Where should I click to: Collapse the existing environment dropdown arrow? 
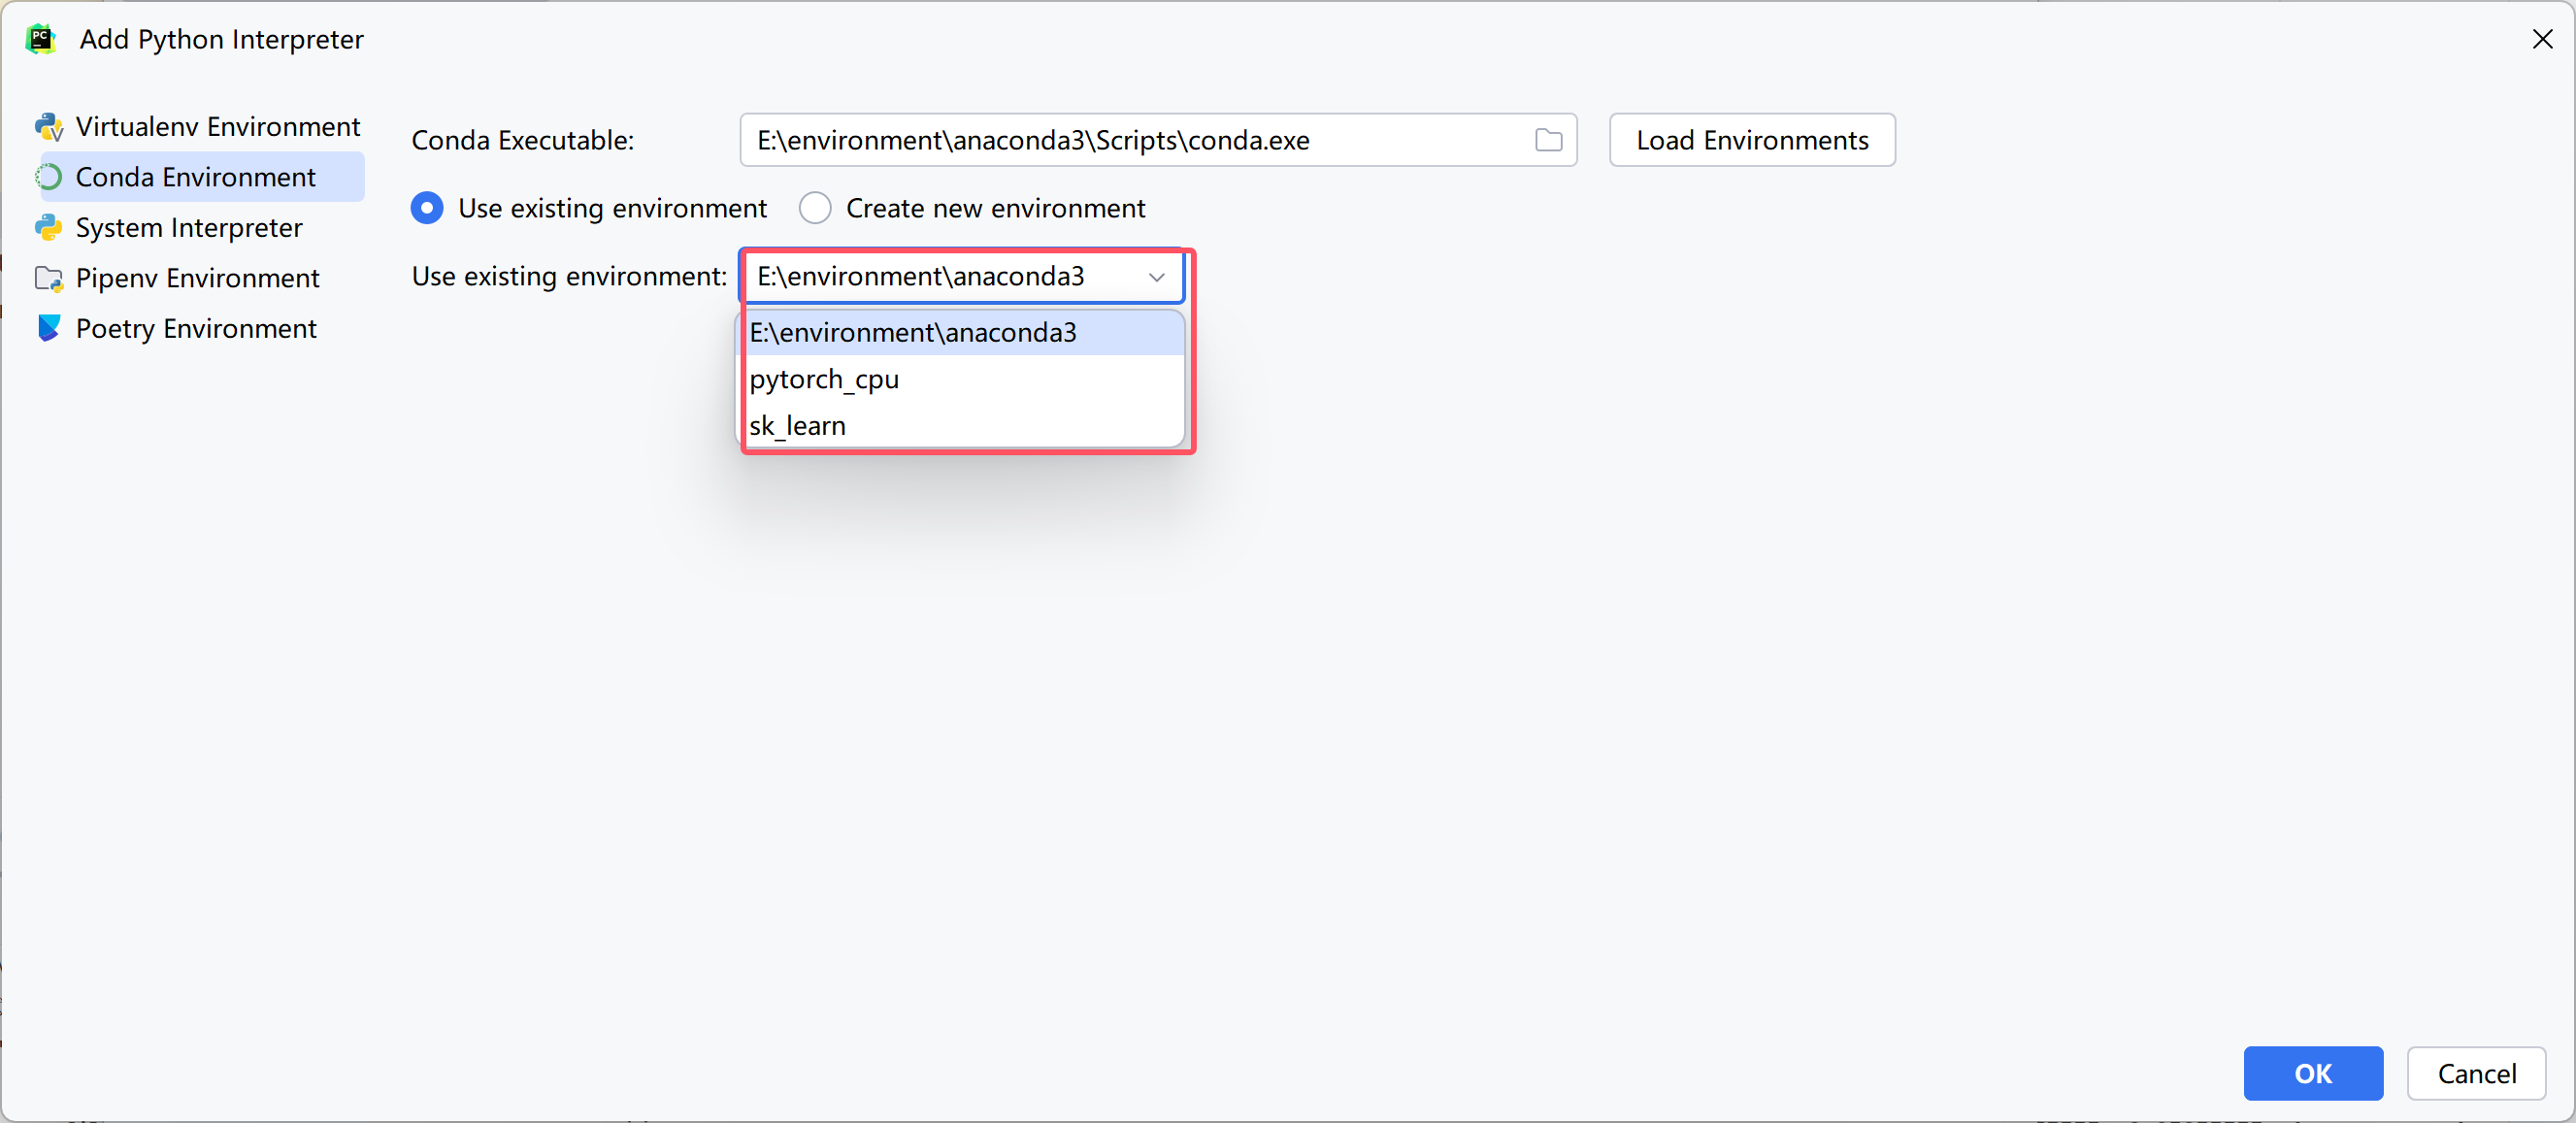(1156, 277)
